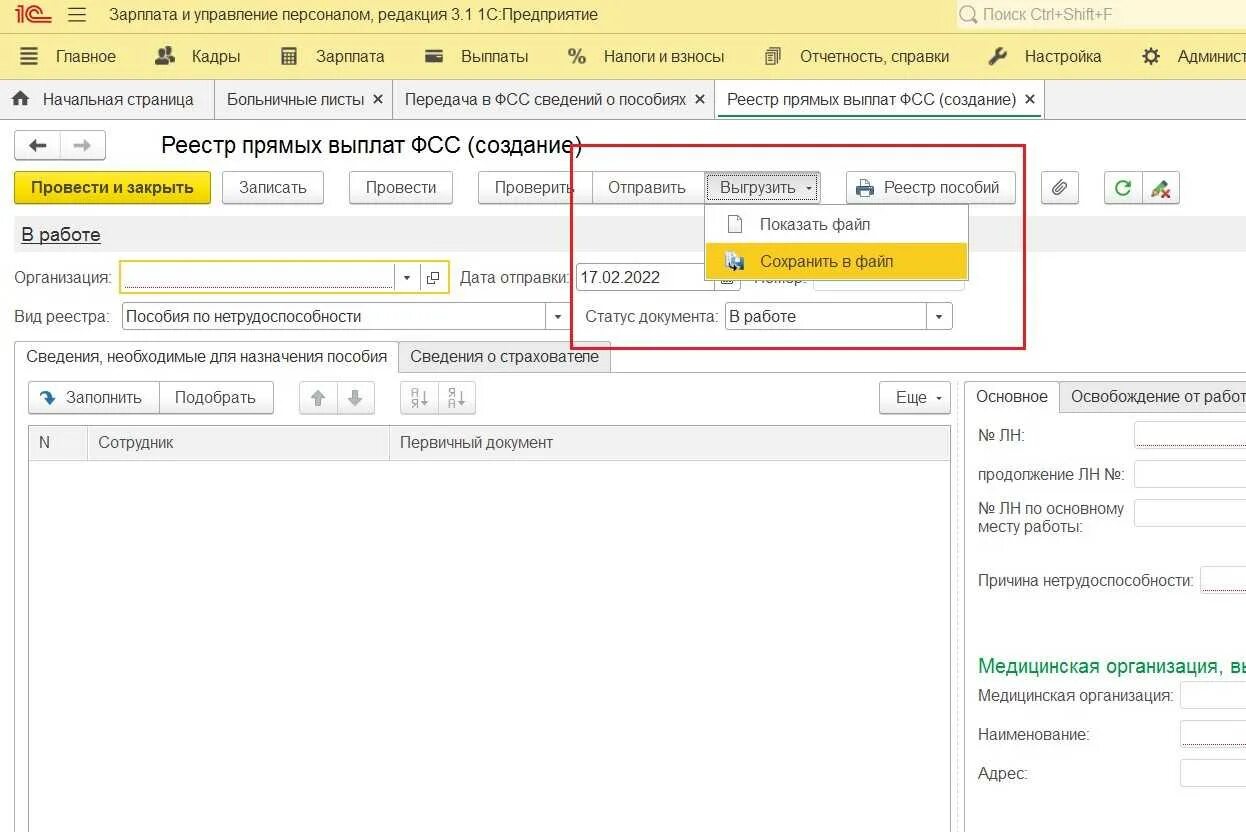
Task: Select the Основное tab
Action: (x=1012, y=396)
